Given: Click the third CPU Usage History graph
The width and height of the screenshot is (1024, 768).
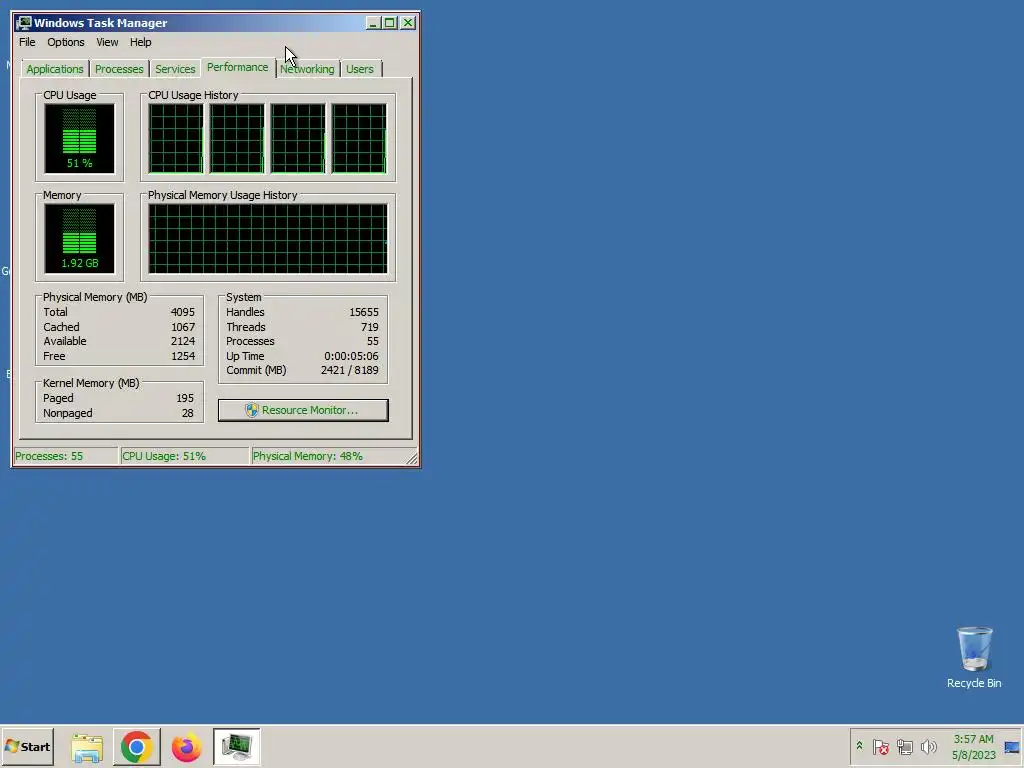Looking at the screenshot, I should 298,138.
